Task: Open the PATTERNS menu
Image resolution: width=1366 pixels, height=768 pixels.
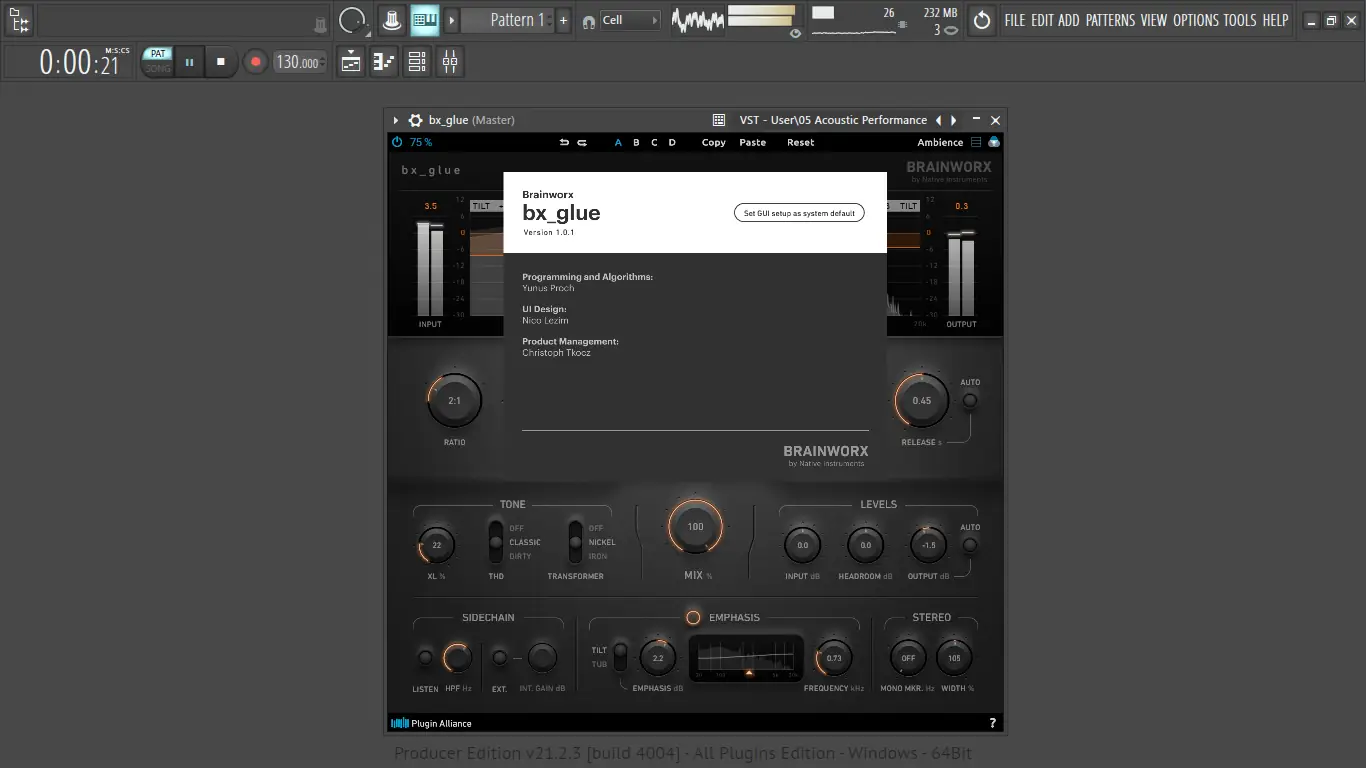Action: (x=1111, y=20)
